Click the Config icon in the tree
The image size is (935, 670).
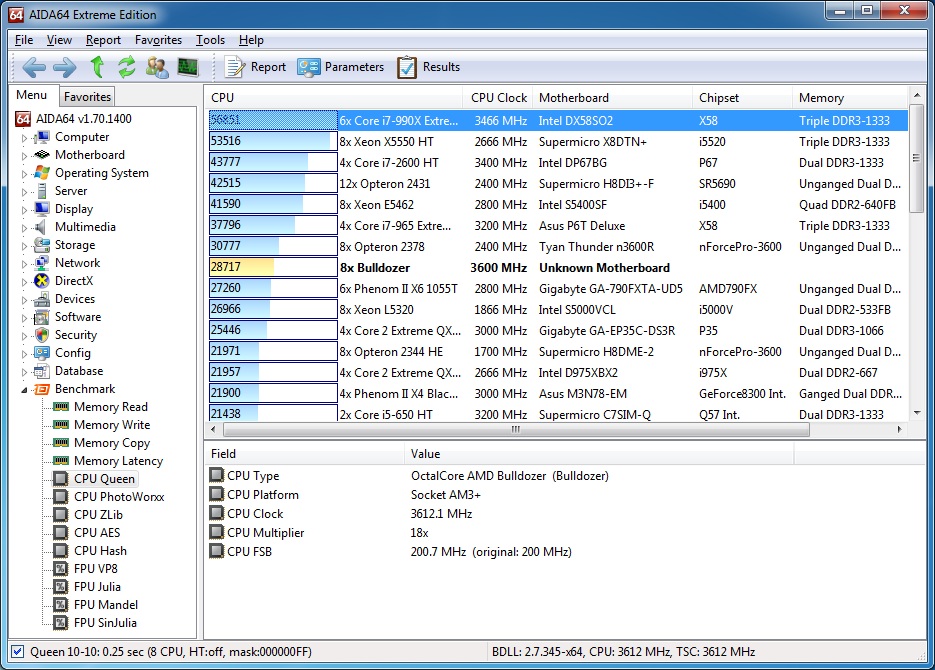42,353
